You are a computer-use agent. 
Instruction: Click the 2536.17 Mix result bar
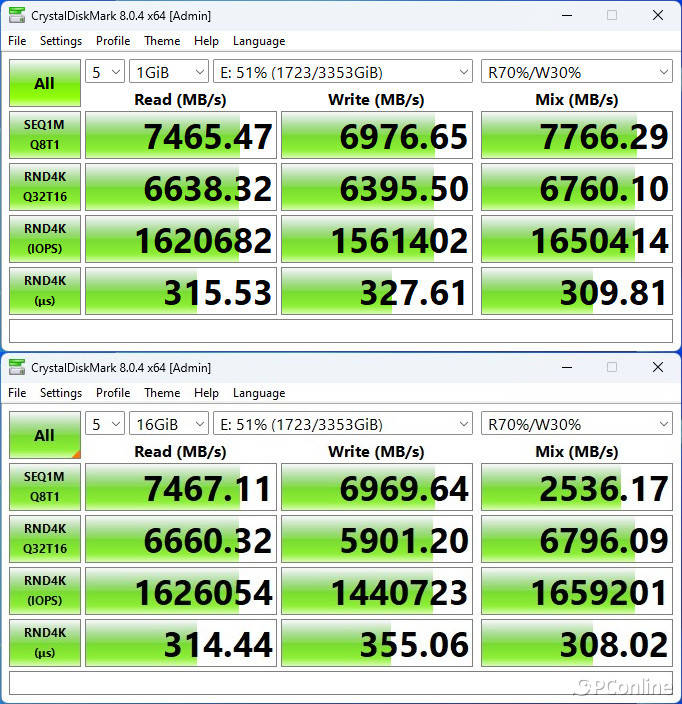pos(576,488)
